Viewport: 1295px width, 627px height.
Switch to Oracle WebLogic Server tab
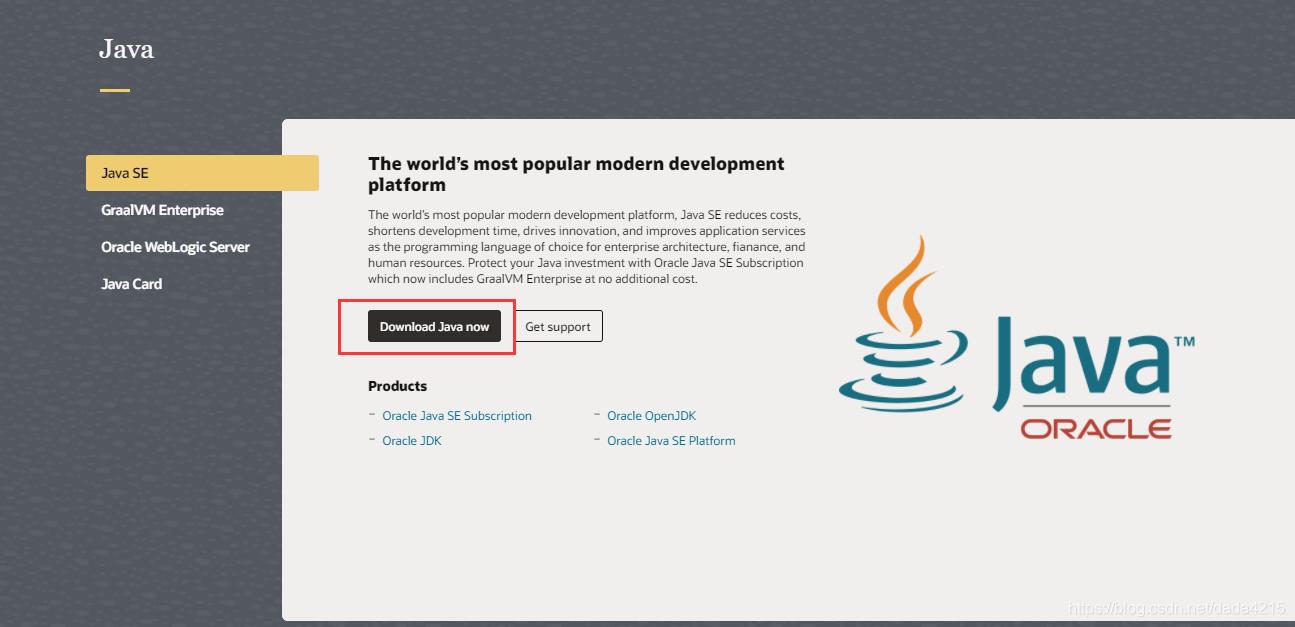pyautogui.click(x=175, y=247)
